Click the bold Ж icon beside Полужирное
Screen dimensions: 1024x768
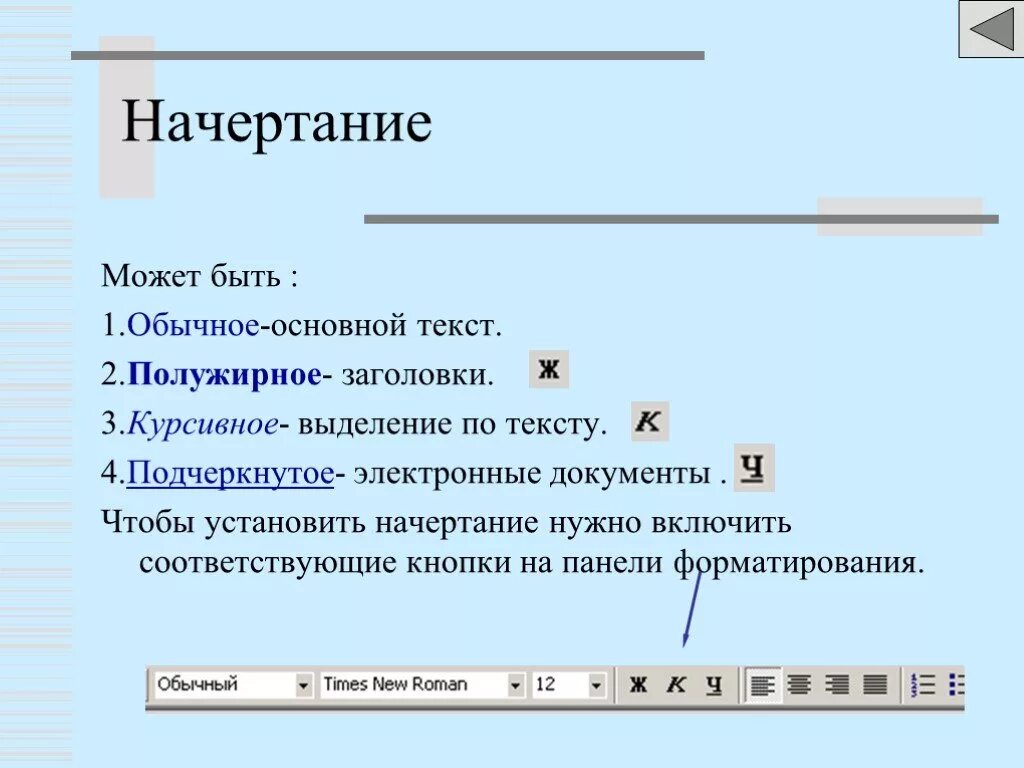pyautogui.click(x=549, y=369)
